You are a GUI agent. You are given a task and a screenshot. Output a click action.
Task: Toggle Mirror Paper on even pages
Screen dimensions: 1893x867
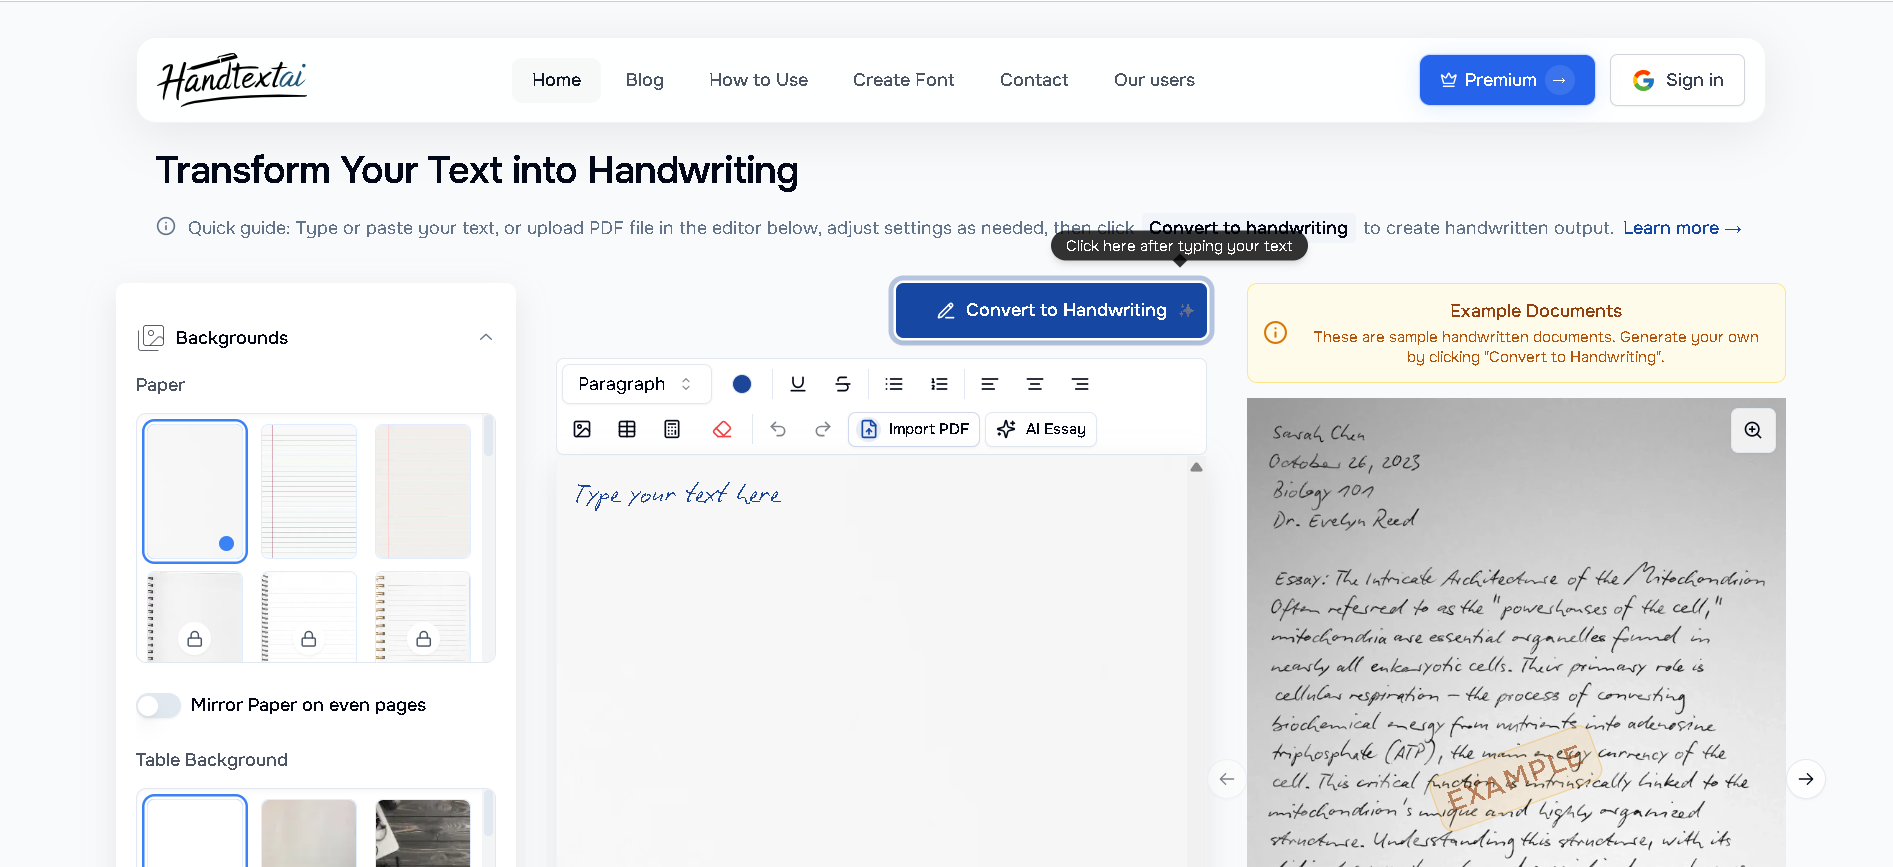click(158, 705)
